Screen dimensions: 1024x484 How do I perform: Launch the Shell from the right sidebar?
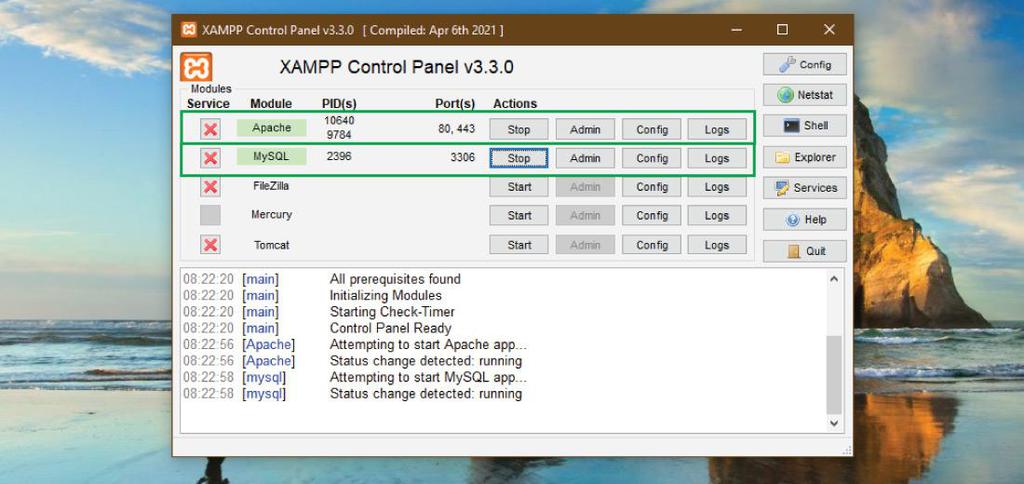point(805,125)
